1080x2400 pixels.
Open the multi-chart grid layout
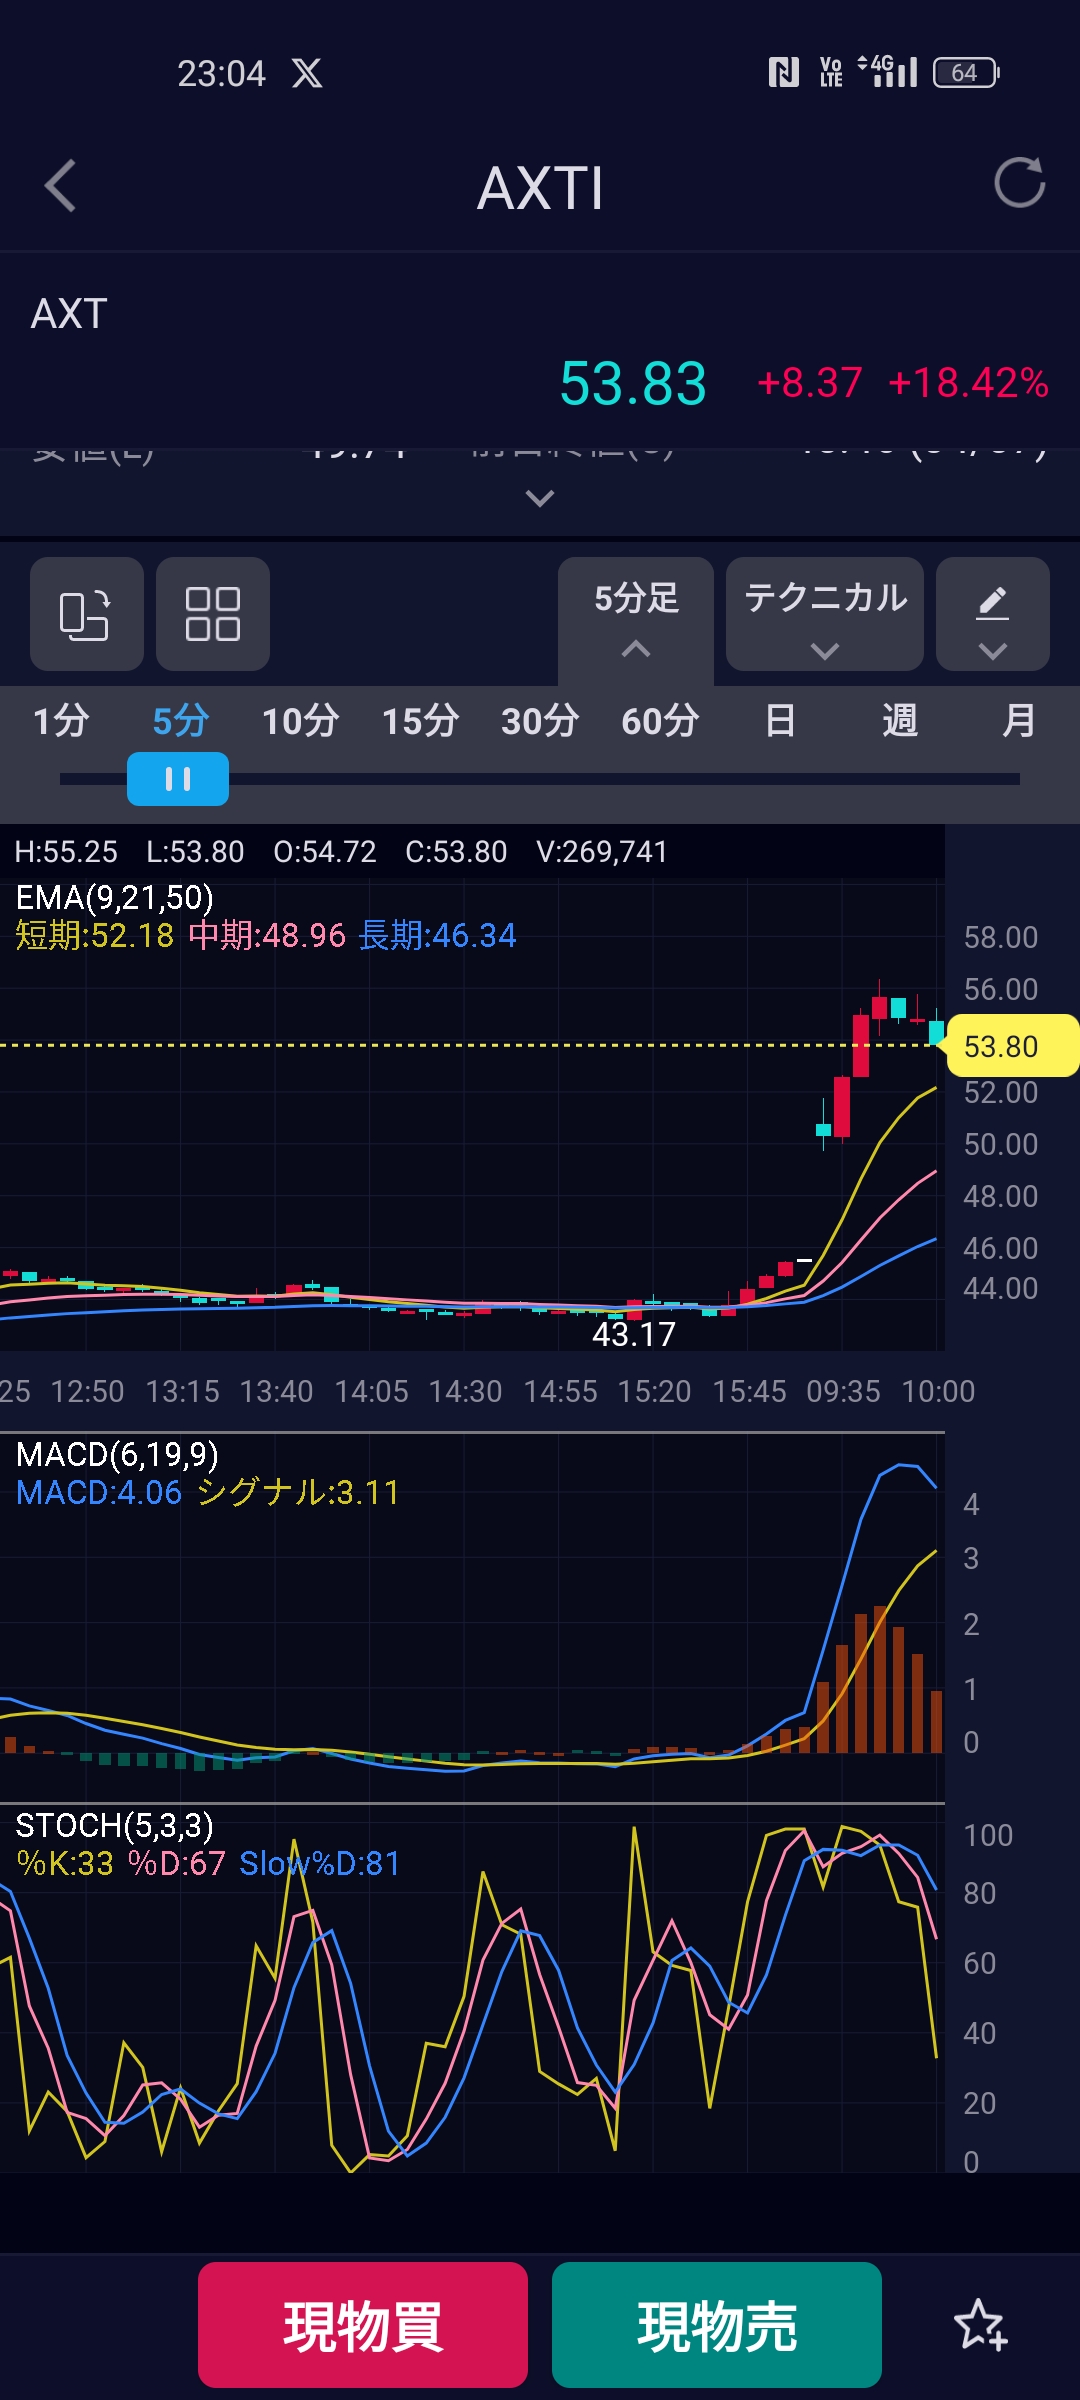pos(213,614)
